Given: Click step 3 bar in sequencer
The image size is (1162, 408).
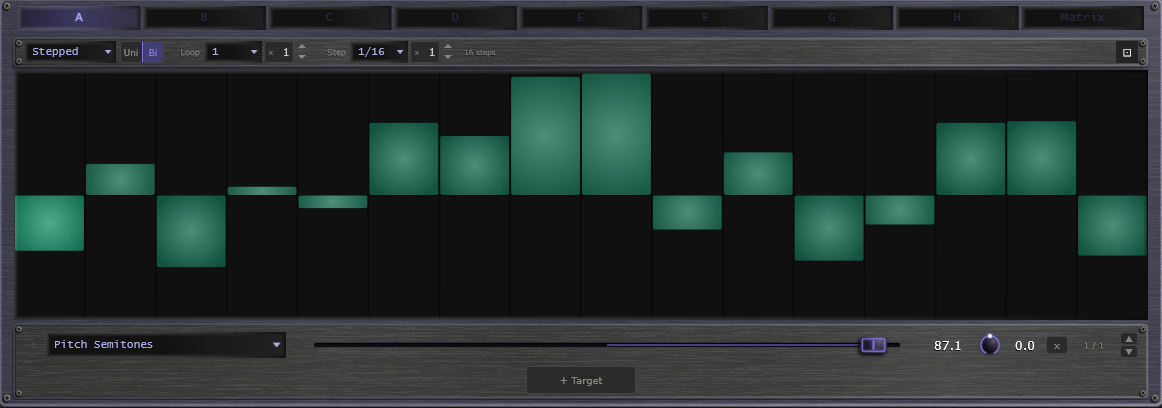Looking at the screenshot, I should 191,231.
